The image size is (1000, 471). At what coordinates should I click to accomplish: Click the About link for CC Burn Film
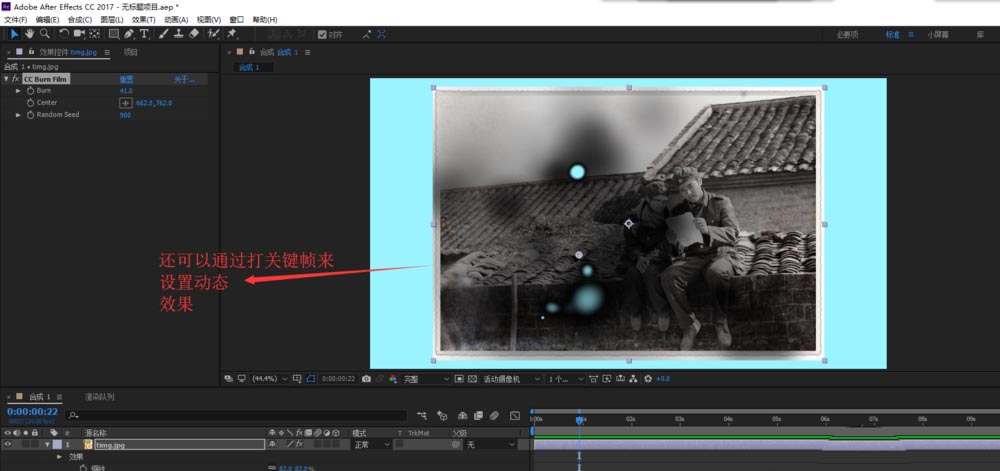click(185, 80)
